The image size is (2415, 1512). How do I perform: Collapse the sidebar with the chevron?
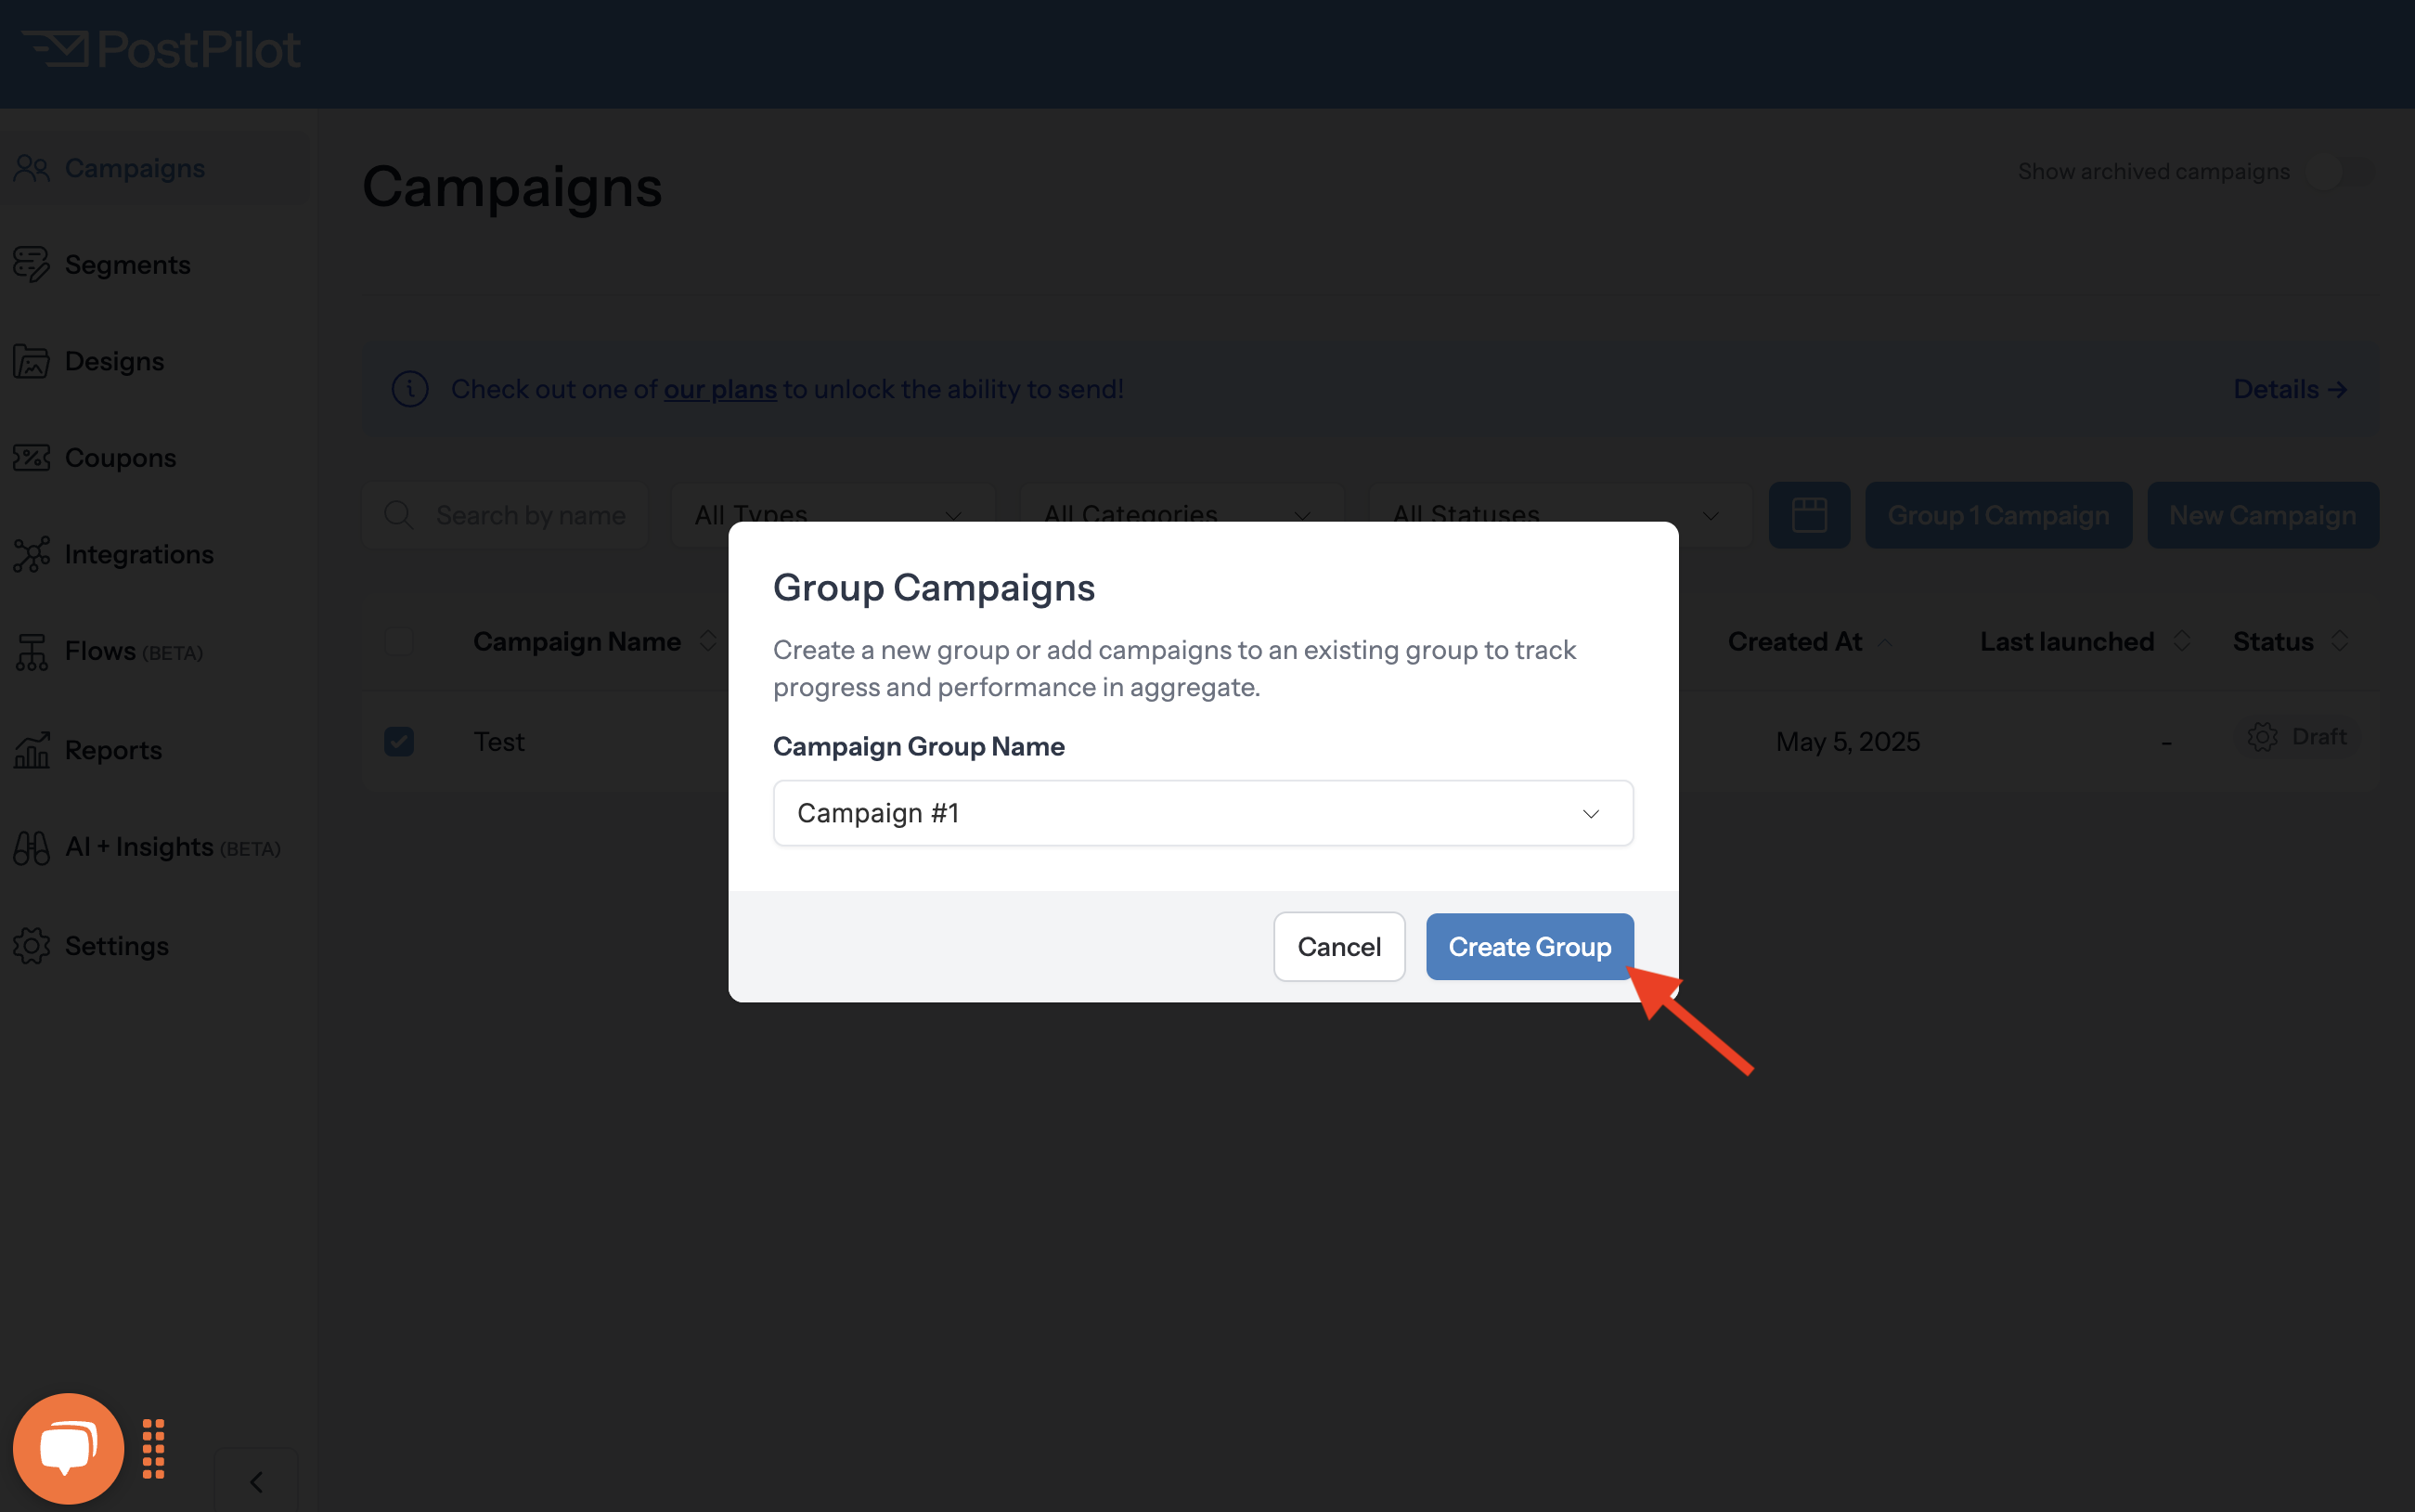(x=256, y=1481)
